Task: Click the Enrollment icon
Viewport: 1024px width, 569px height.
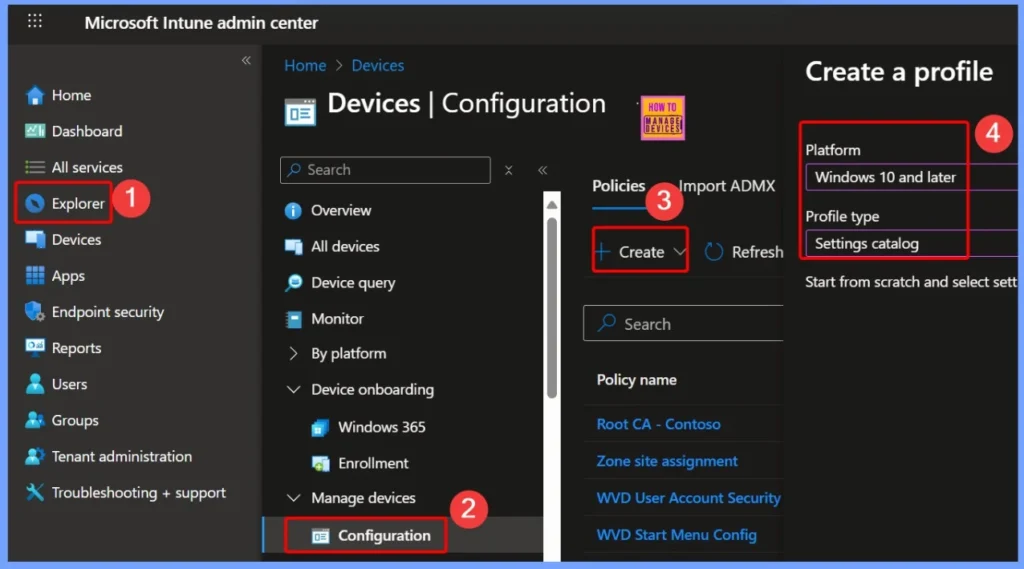Action: (320, 463)
